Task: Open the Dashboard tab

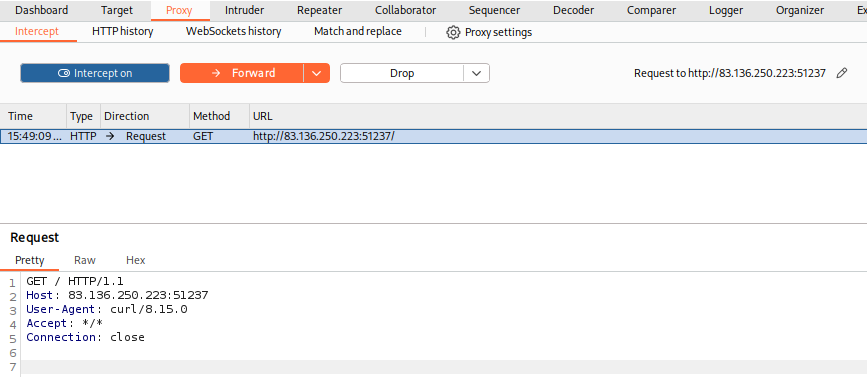Action: [x=41, y=10]
